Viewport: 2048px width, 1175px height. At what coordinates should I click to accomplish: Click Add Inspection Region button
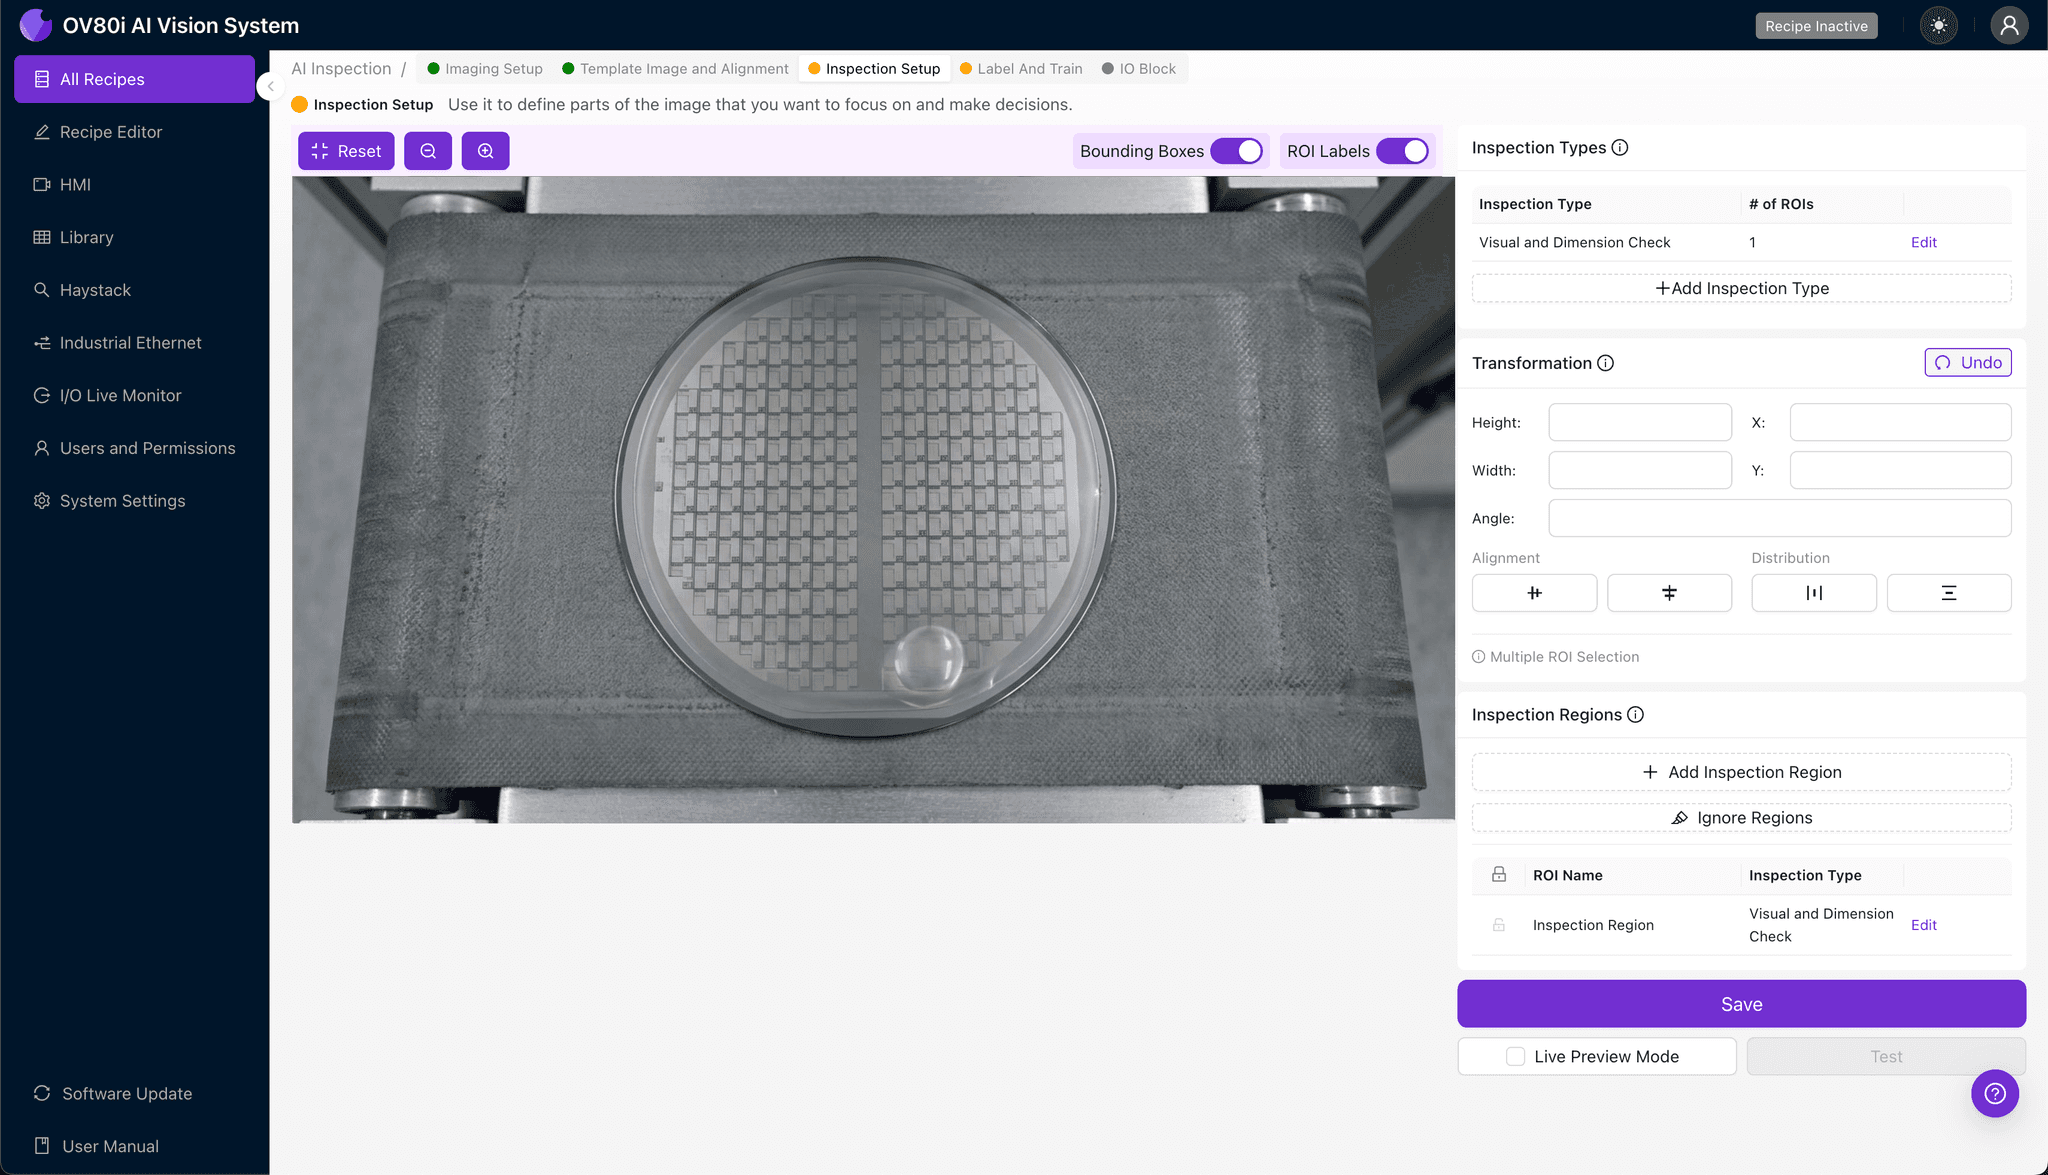[1742, 772]
